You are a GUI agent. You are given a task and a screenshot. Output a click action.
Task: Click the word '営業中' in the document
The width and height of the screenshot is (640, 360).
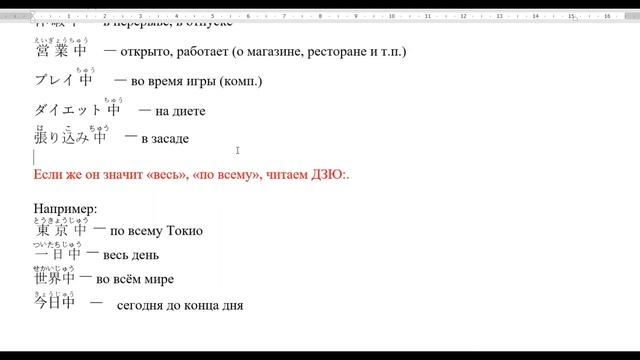[x=62, y=51]
